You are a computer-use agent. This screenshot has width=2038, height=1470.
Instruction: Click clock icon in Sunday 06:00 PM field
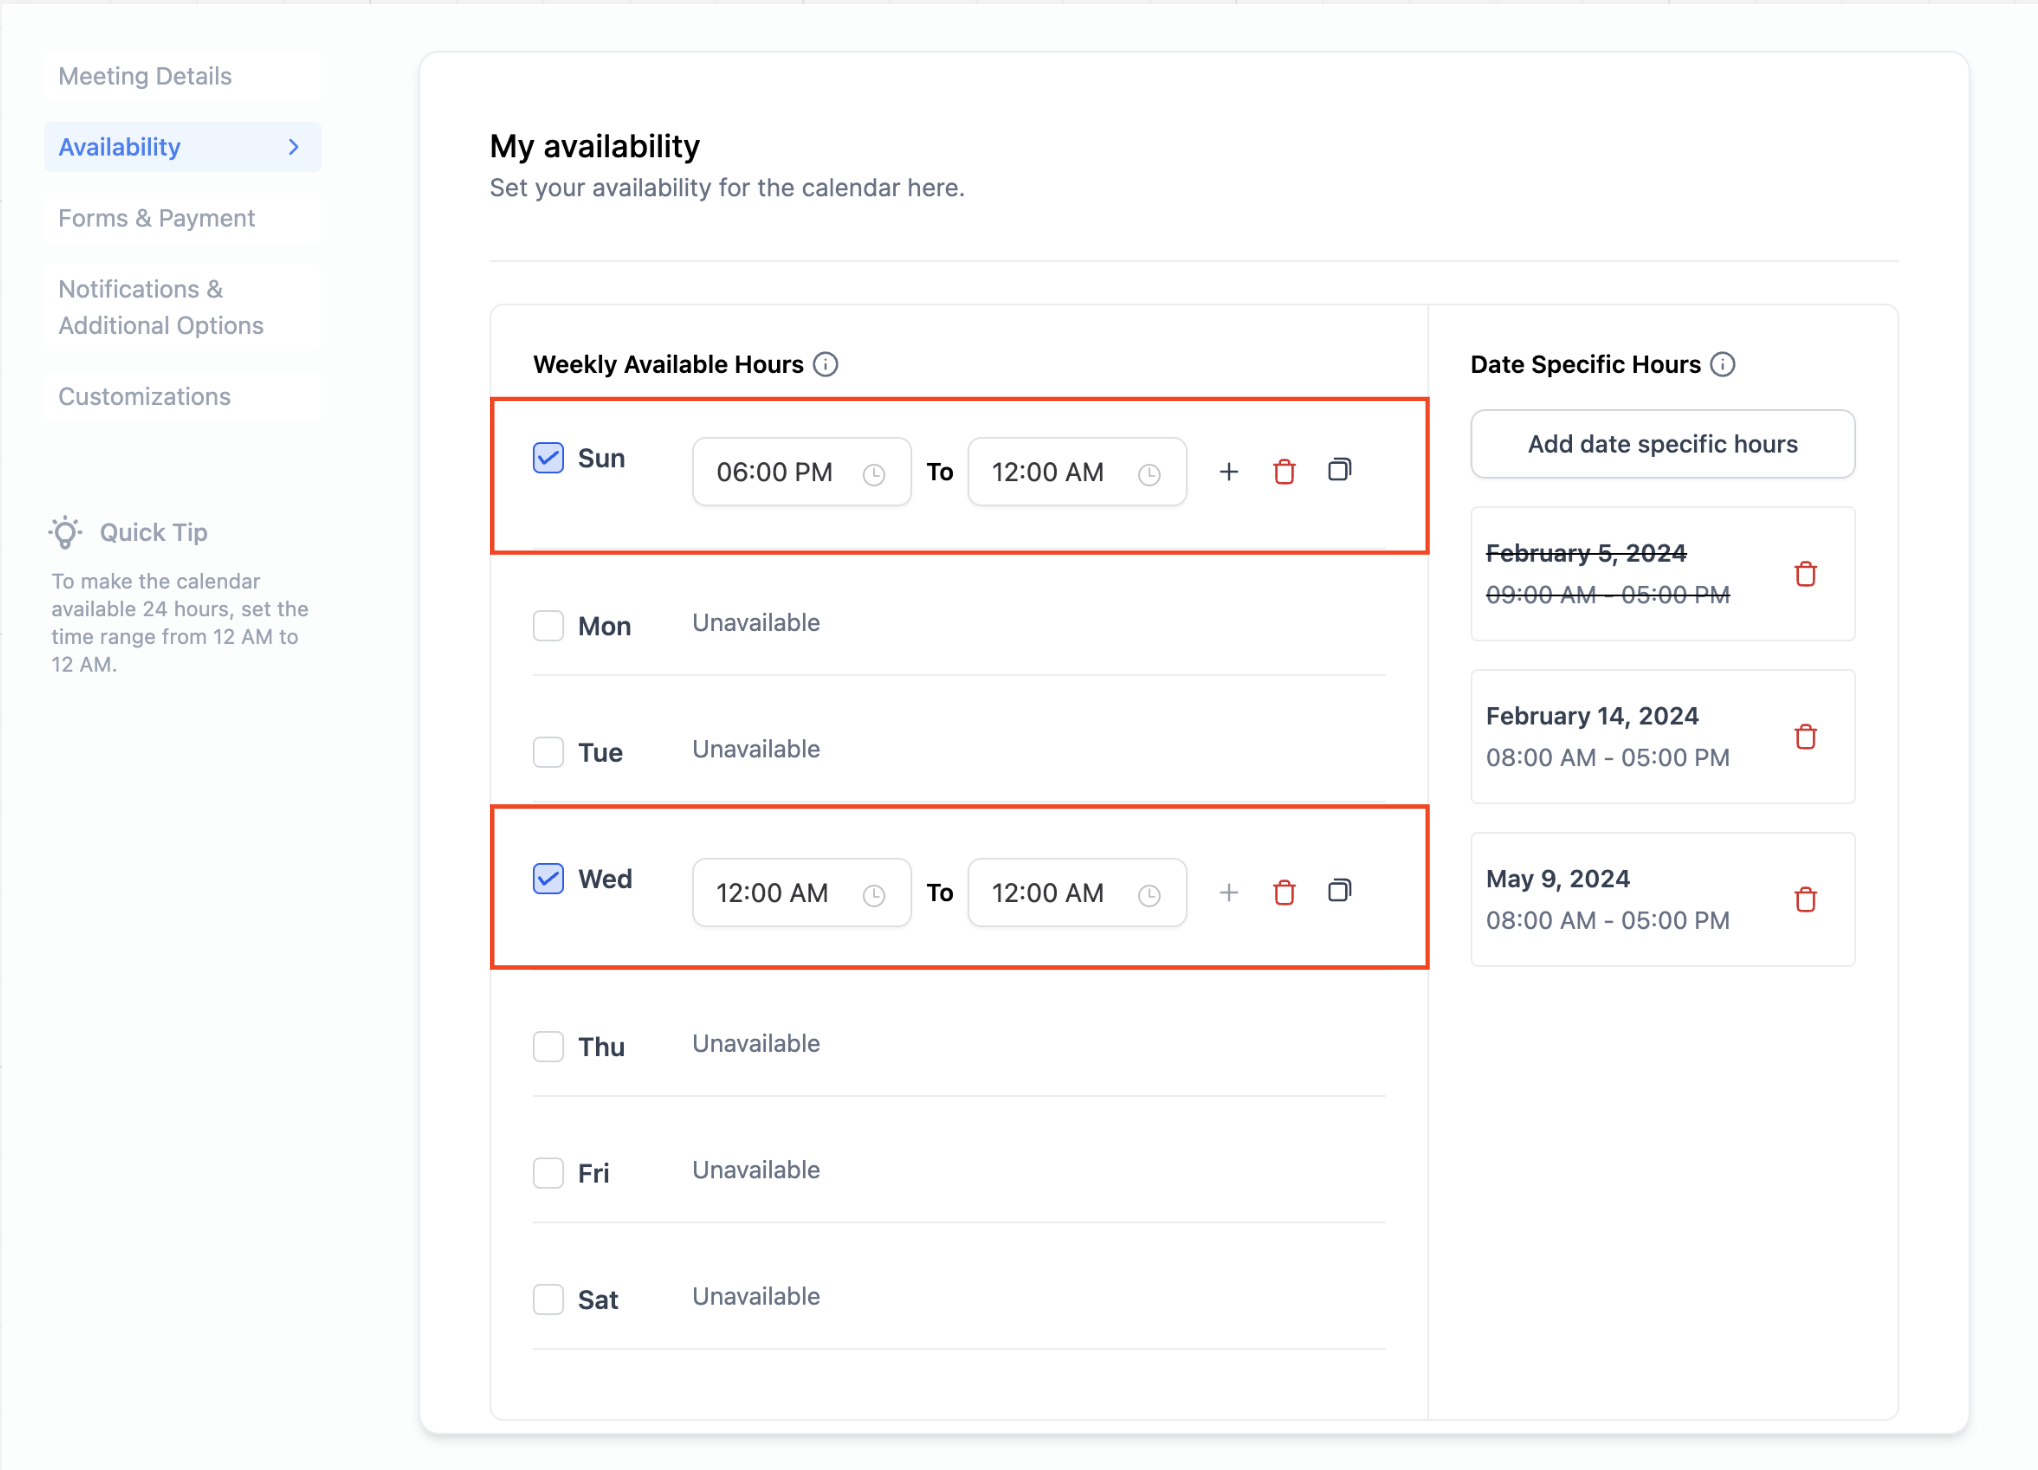pos(873,474)
